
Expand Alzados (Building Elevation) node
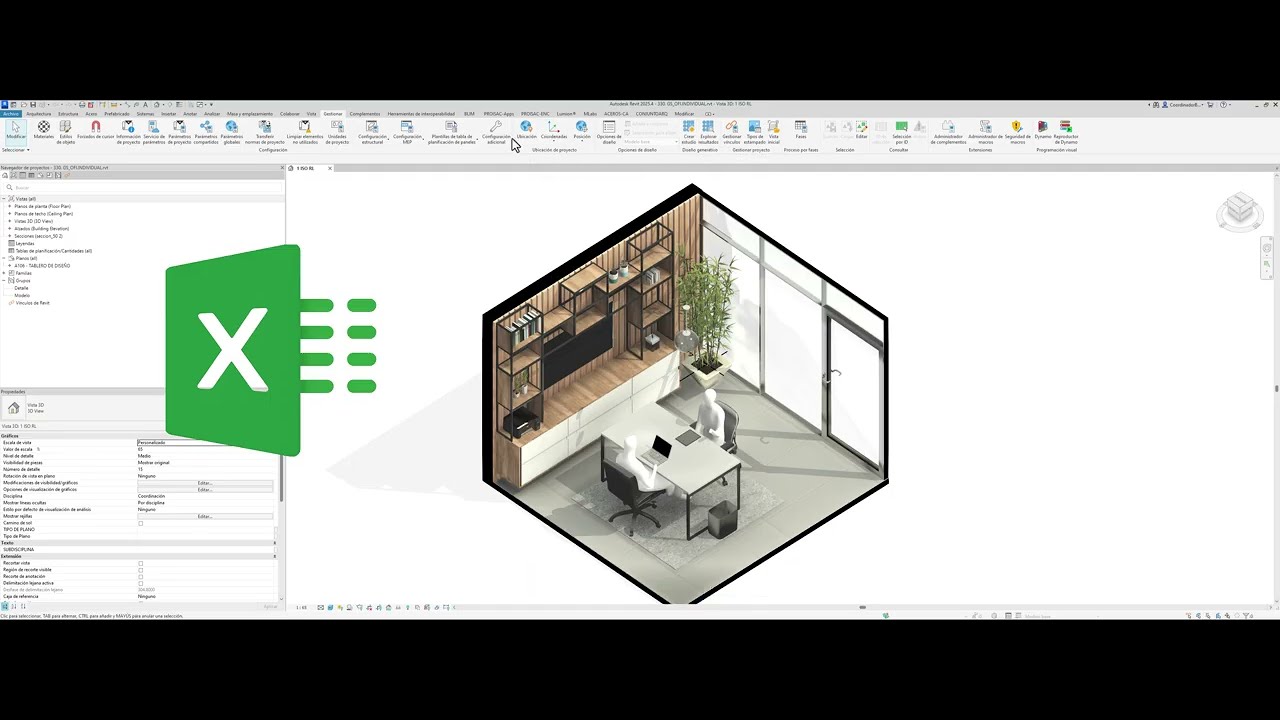tap(10, 228)
